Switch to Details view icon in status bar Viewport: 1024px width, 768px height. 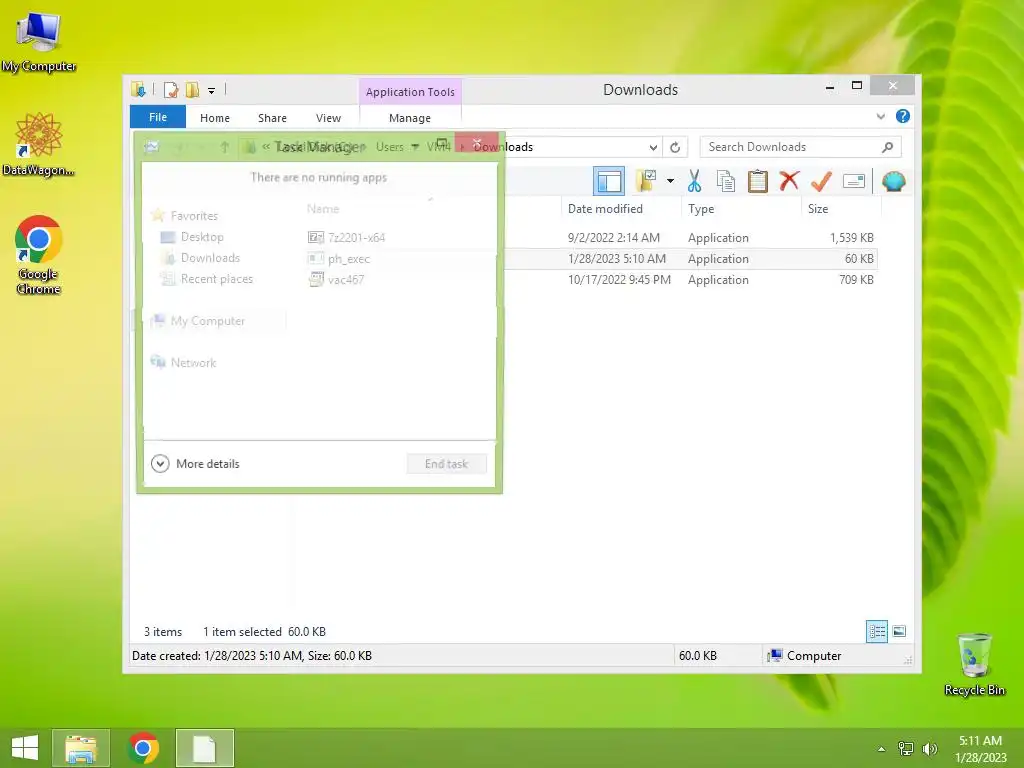[x=876, y=632]
